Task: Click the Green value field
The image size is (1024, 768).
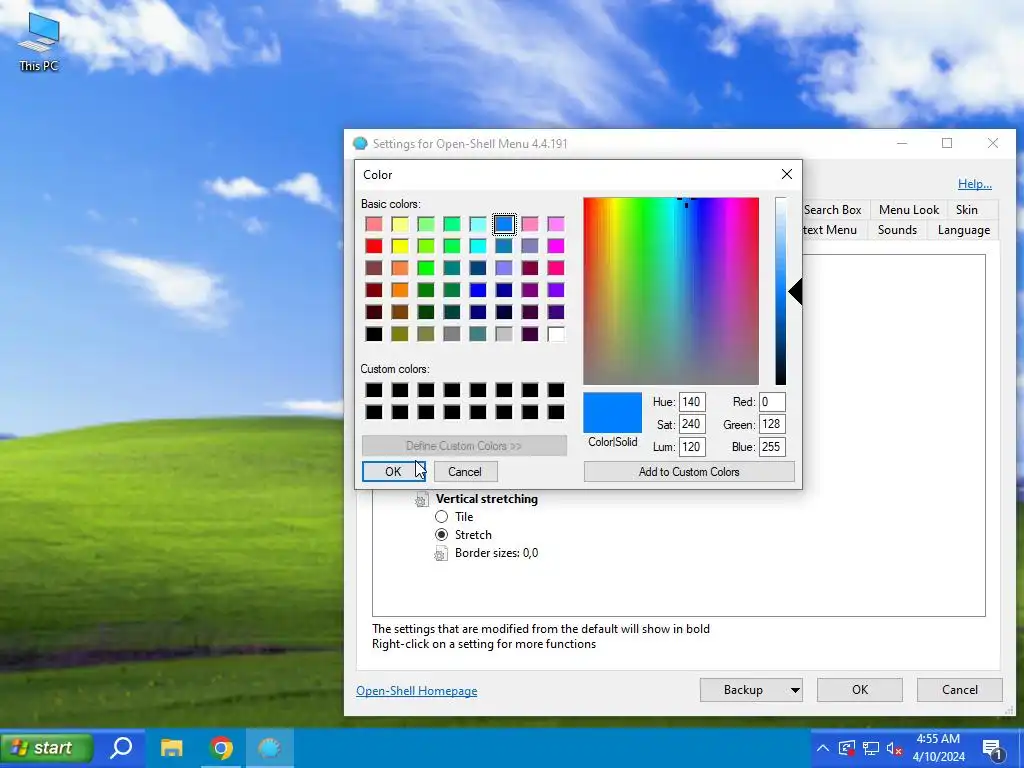Action: 772,424
